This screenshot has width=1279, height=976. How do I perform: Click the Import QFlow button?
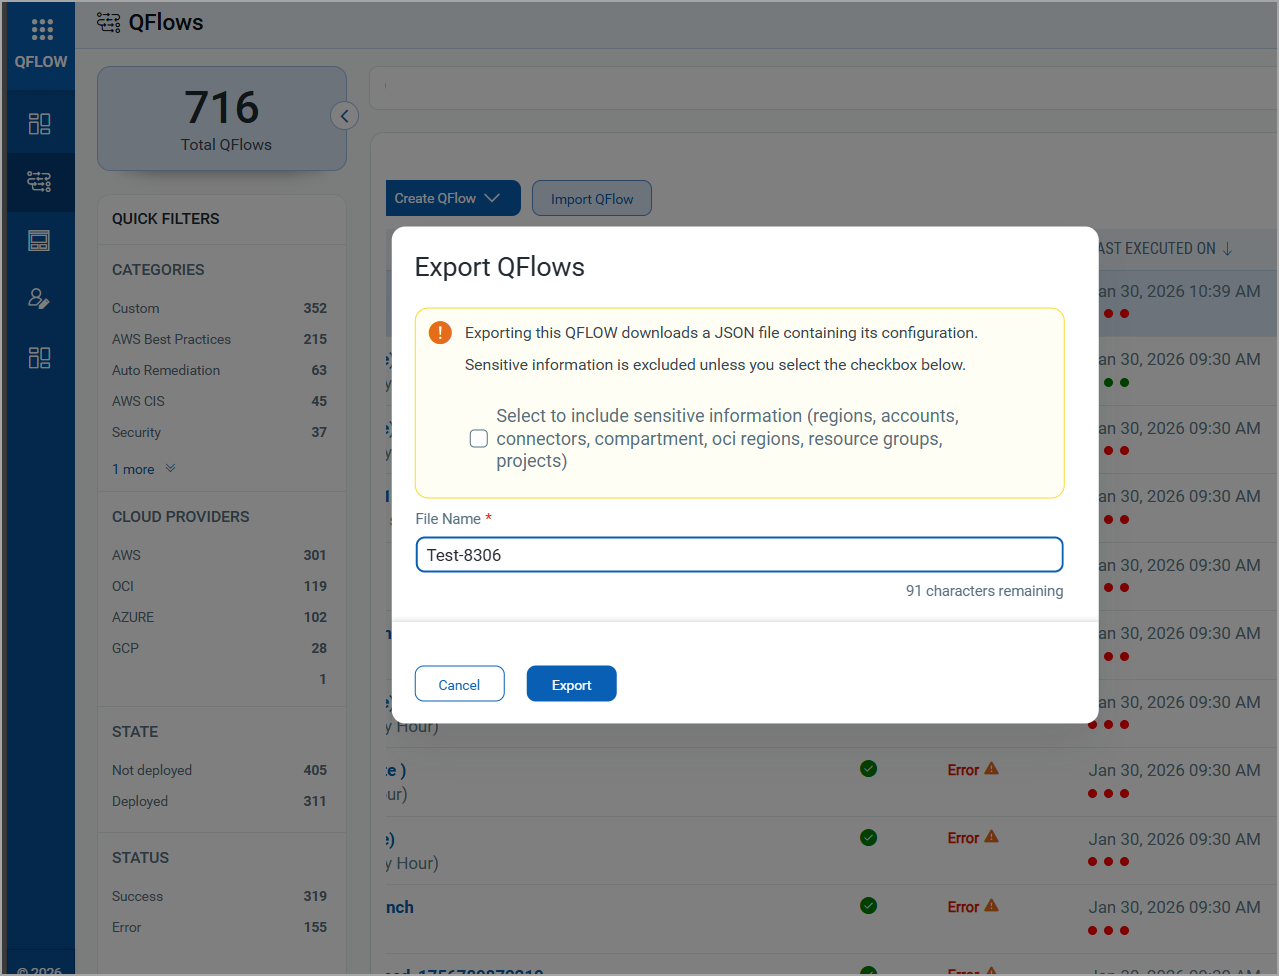click(592, 198)
